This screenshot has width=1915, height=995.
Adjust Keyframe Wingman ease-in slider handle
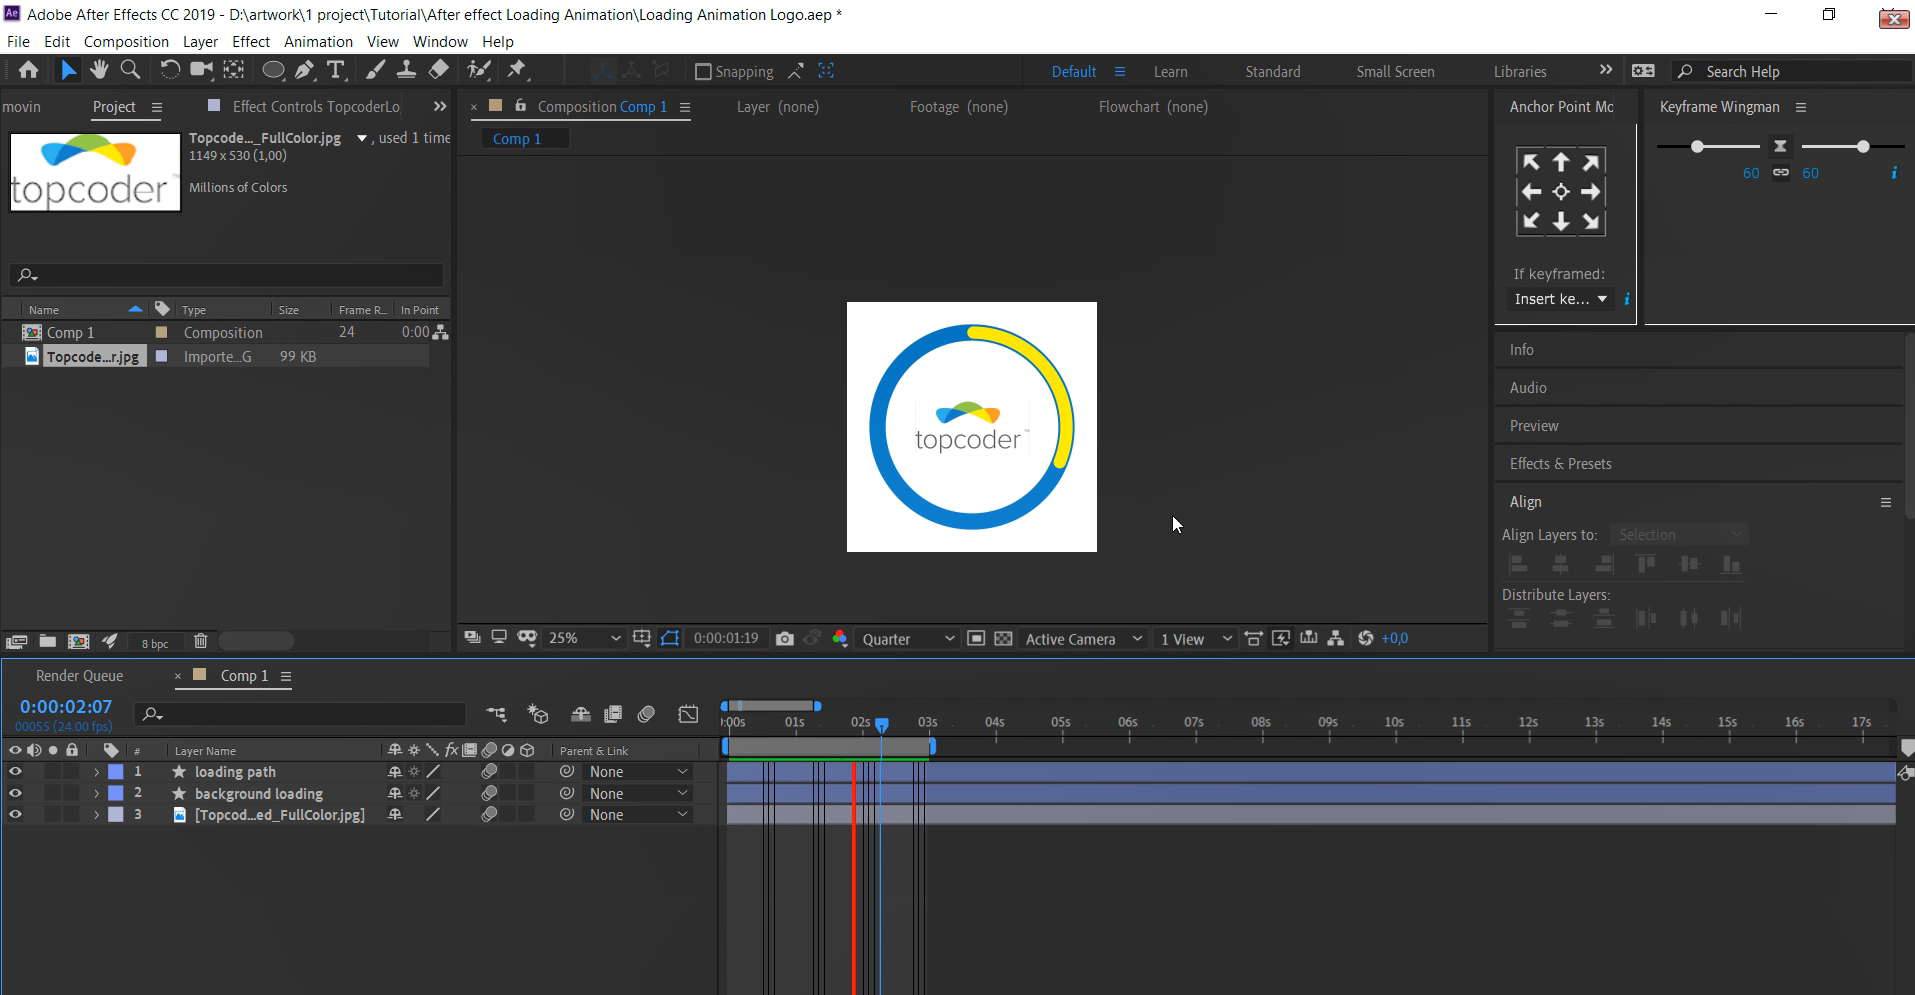click(x=1697, y=147)
